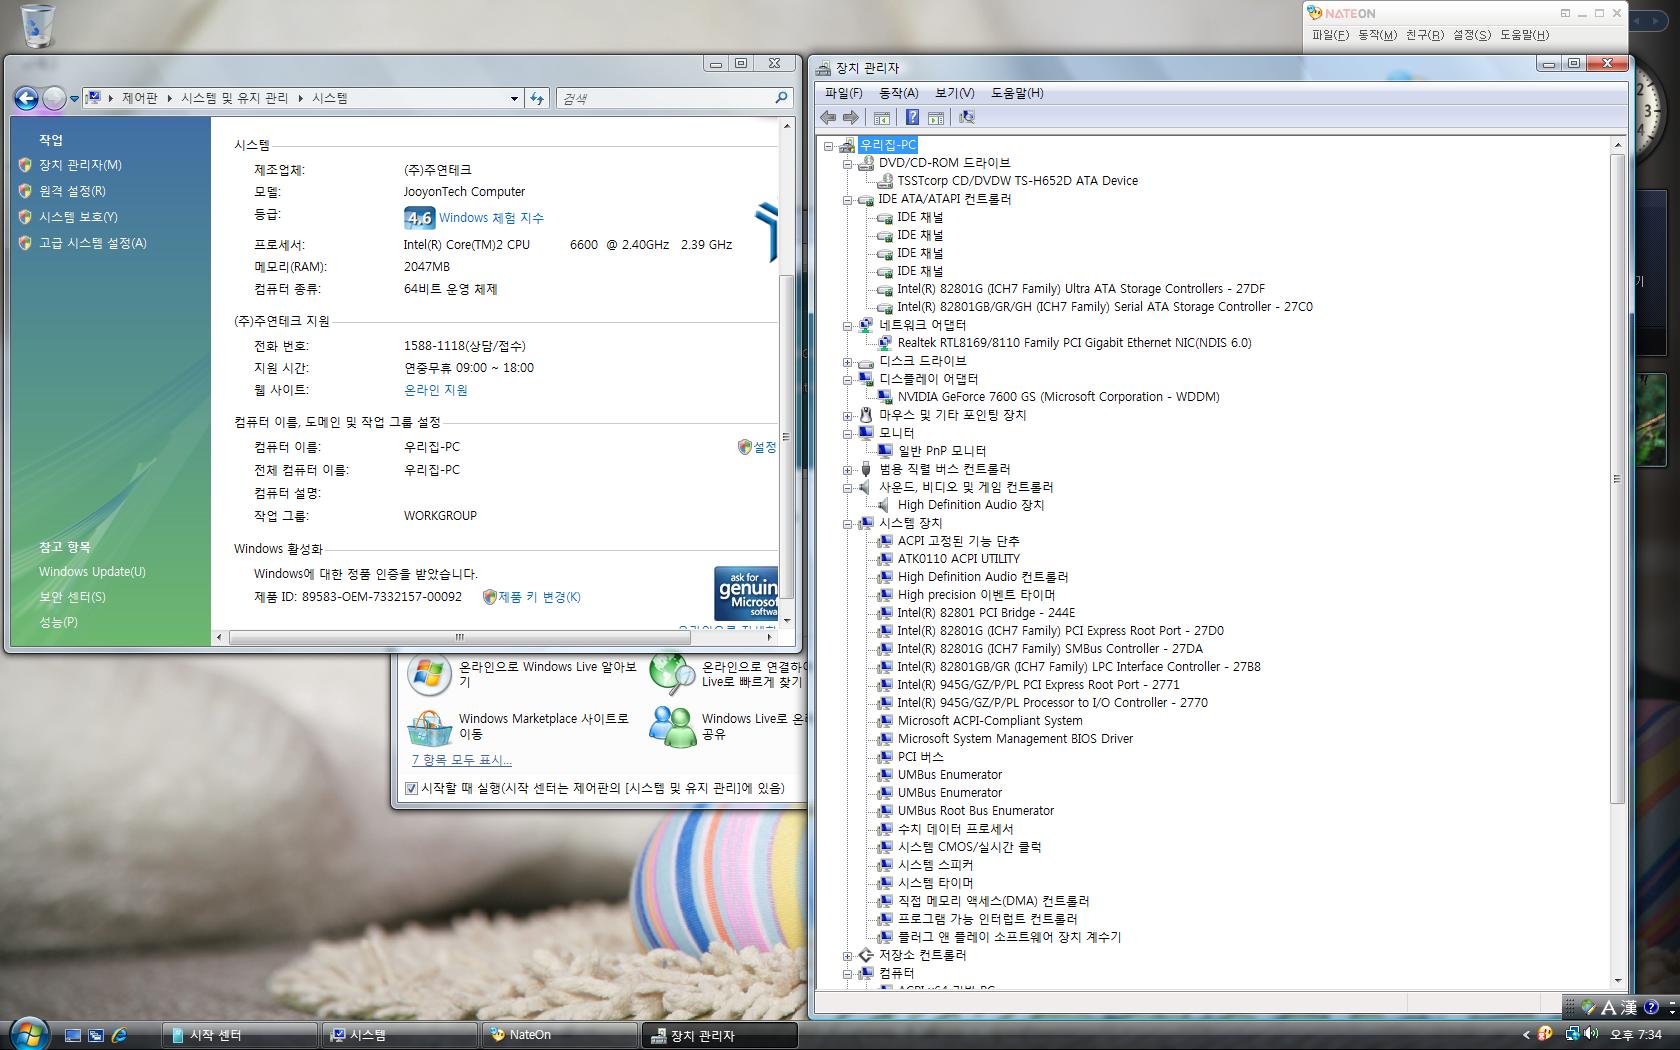This screenshot has height=1050, width=1680.
Task: Launch Internet Explorer from Quick Launch
Action: 119,1035
